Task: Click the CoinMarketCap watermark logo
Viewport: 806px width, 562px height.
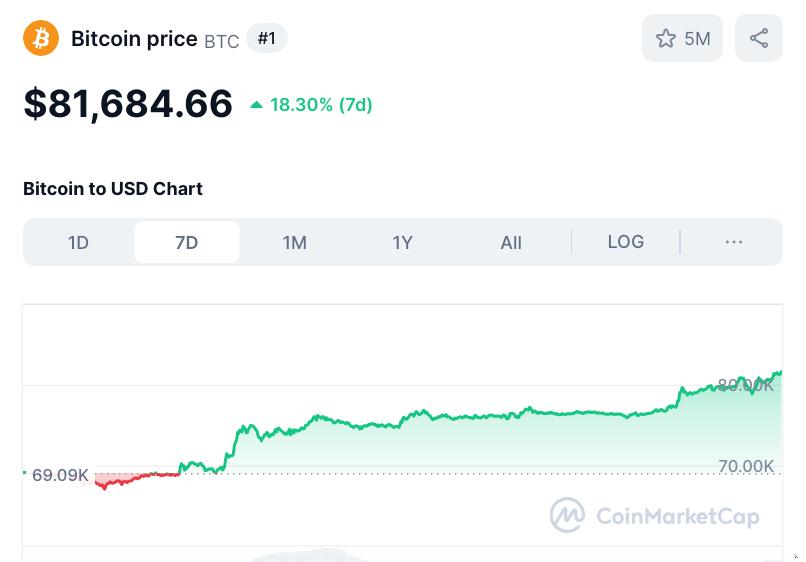Action: [567, 515]
